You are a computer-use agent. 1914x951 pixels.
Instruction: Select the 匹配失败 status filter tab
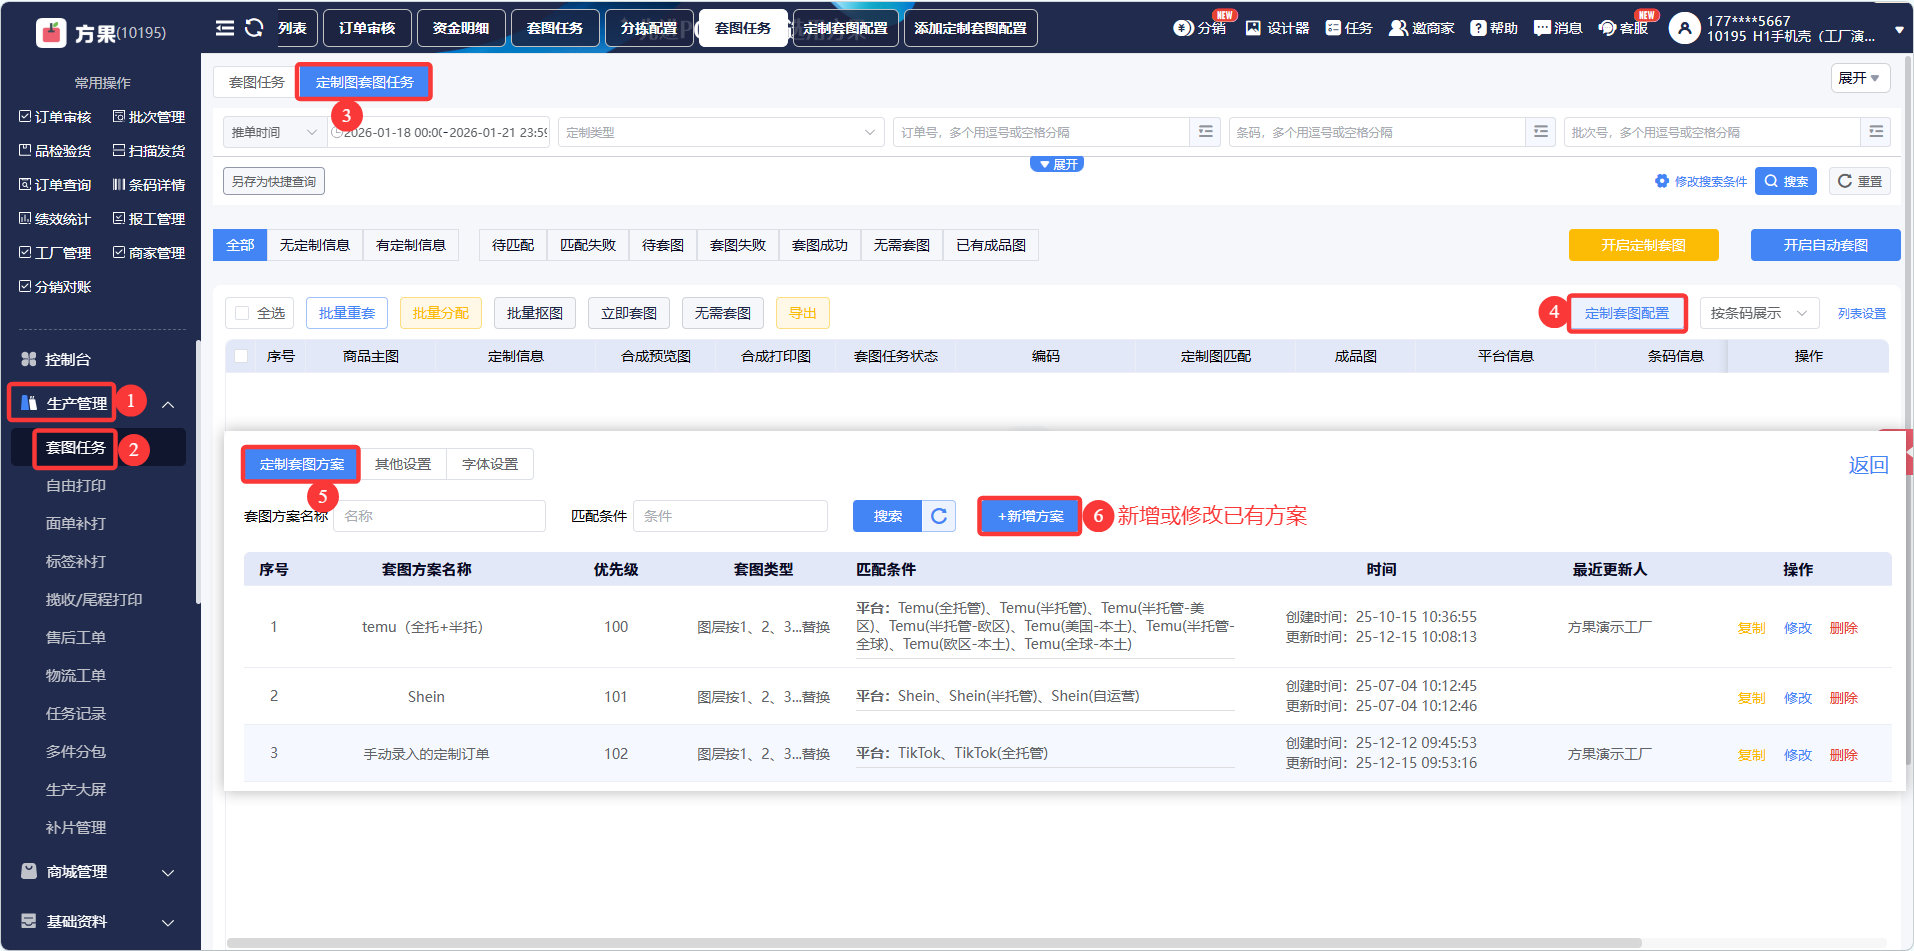tap(587, 245)
